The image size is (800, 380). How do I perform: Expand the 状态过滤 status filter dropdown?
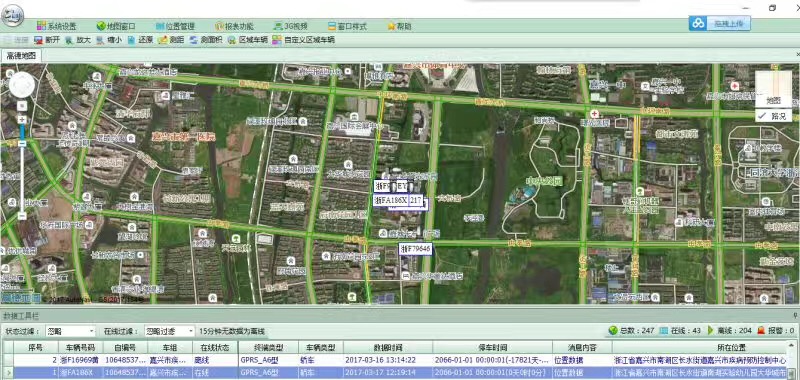coord(70,331)
